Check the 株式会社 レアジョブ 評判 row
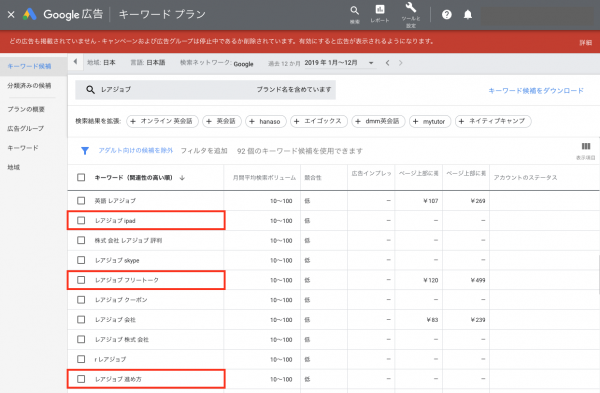This screenshot has width=600, height=393. [81, 240]
